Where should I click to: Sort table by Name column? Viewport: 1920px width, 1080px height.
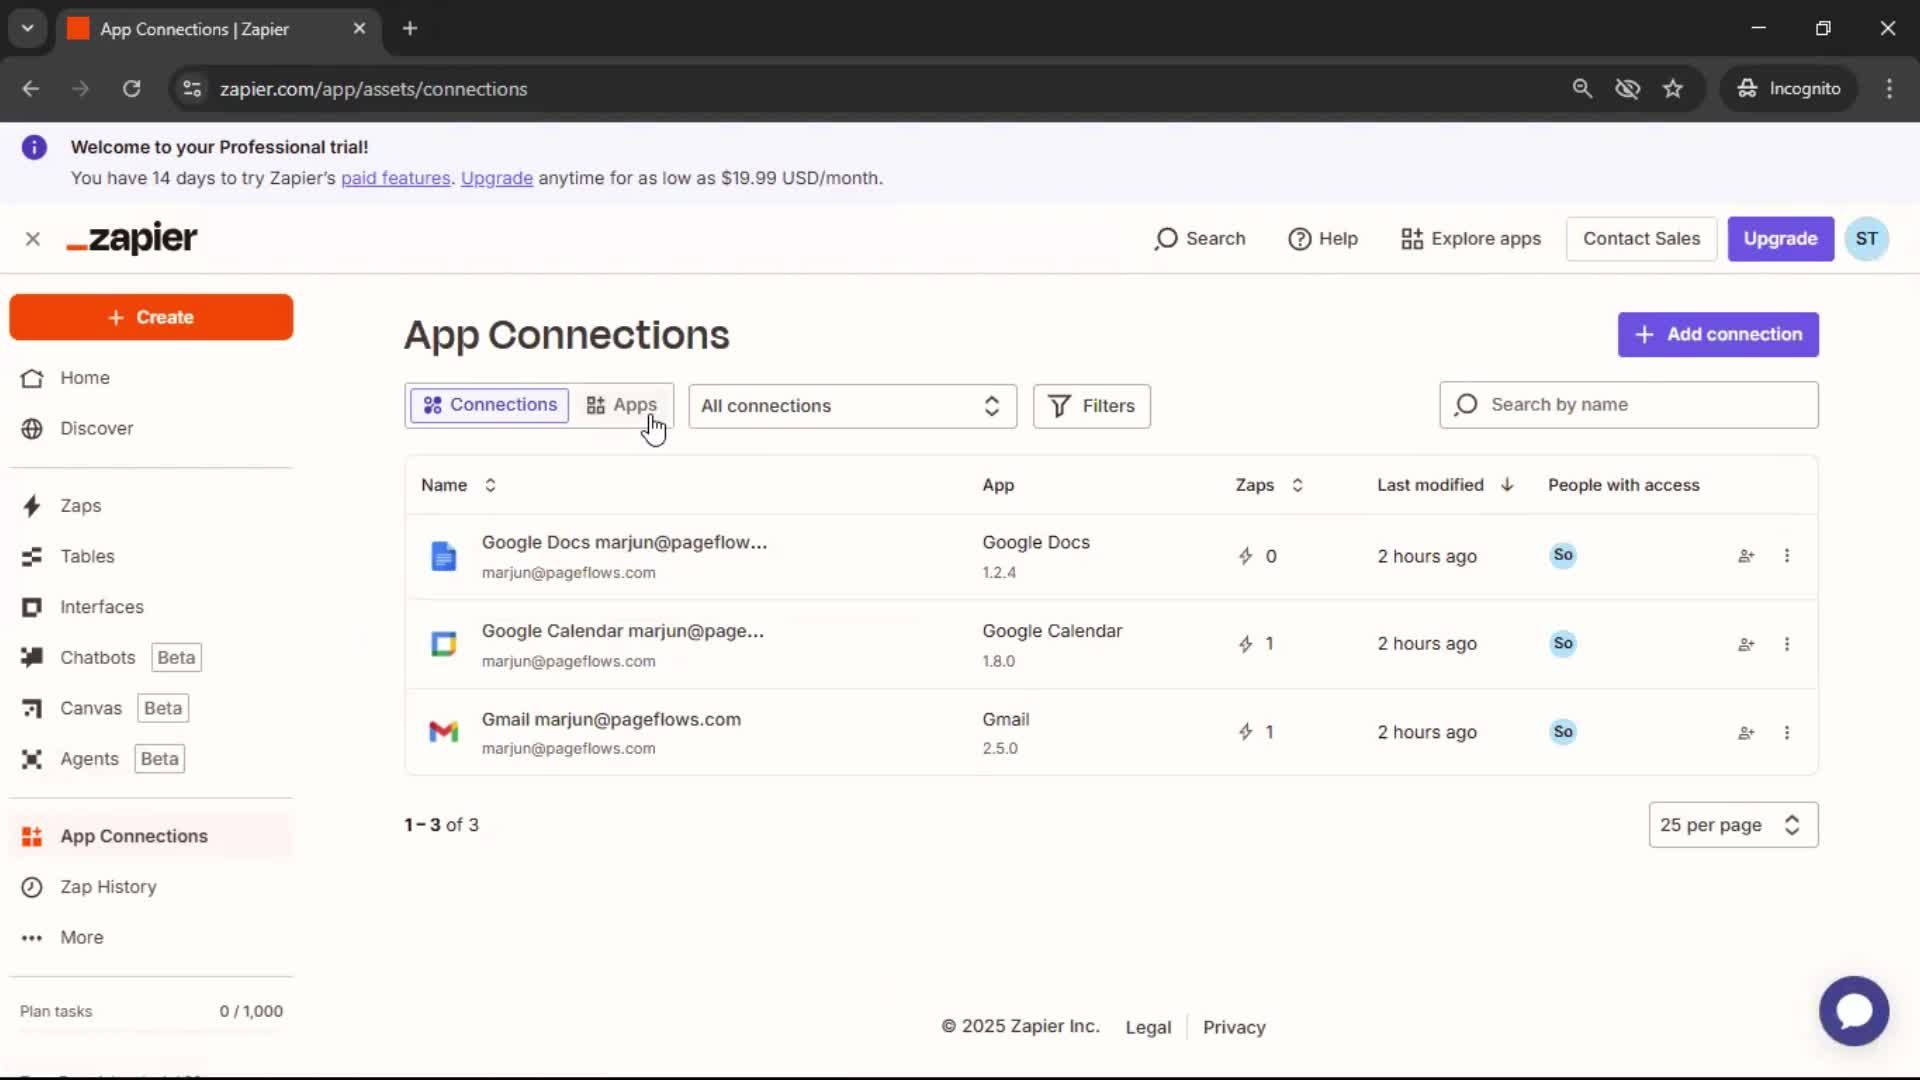[458, 485]
